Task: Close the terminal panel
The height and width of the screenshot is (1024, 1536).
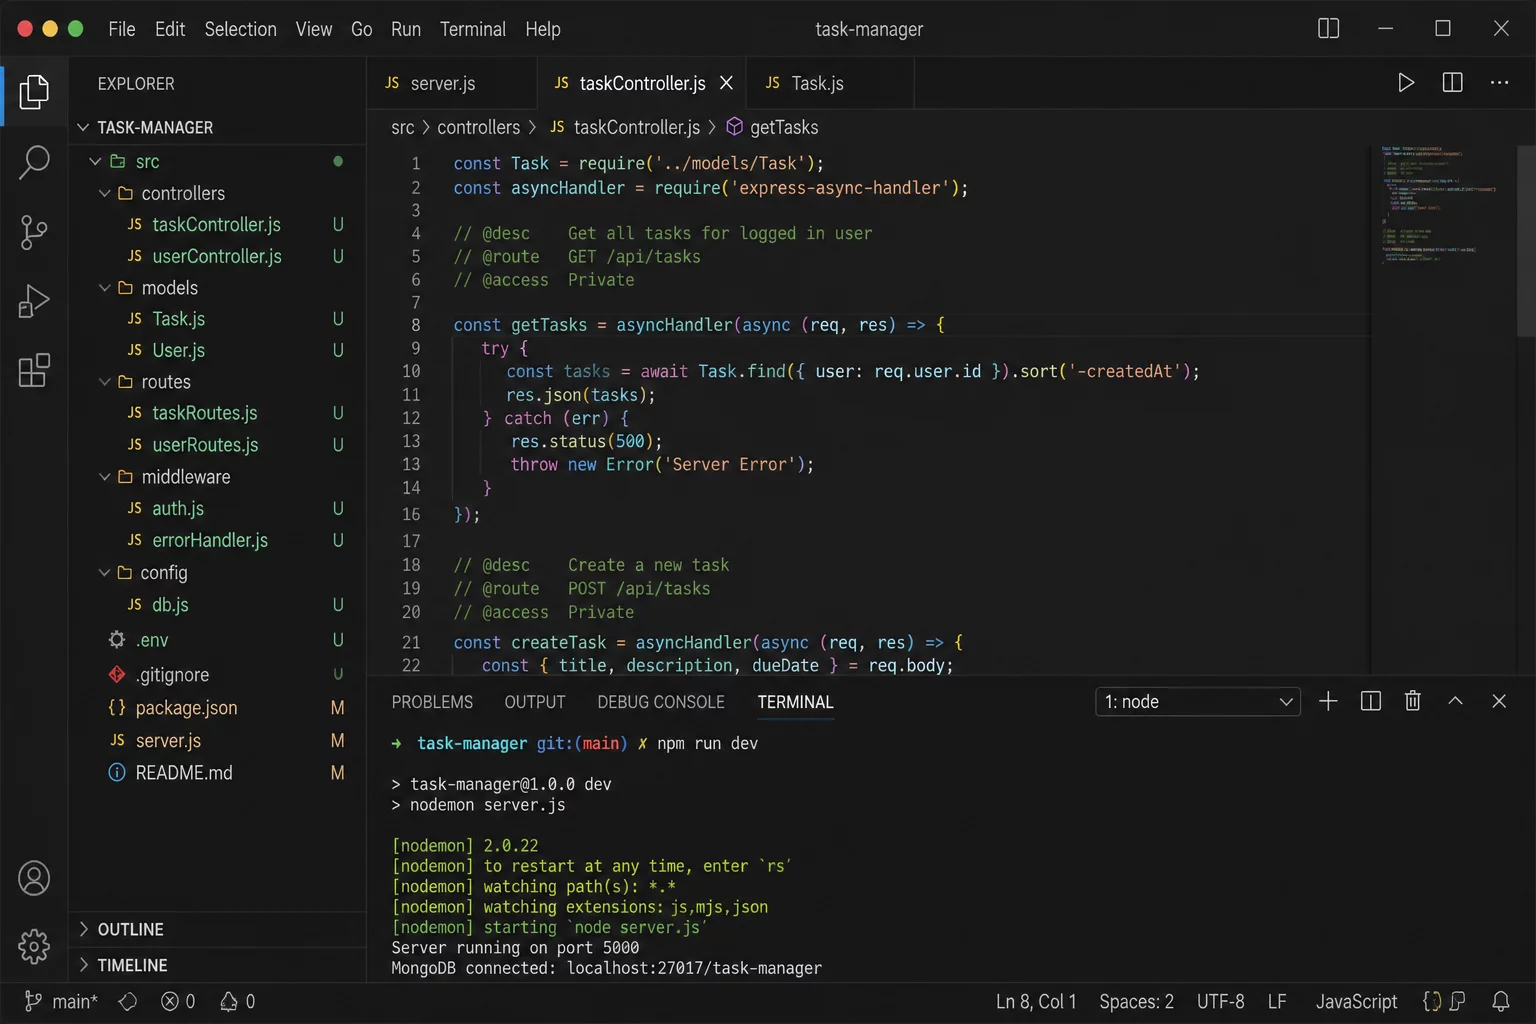Action: [x=1499, y=701]
